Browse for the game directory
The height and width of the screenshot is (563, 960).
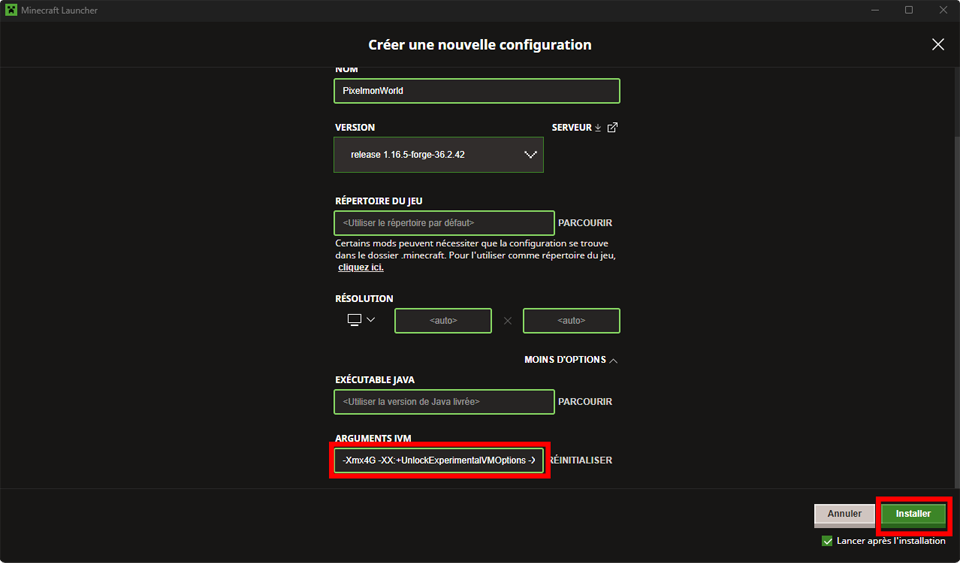click(x=585, y=223)
